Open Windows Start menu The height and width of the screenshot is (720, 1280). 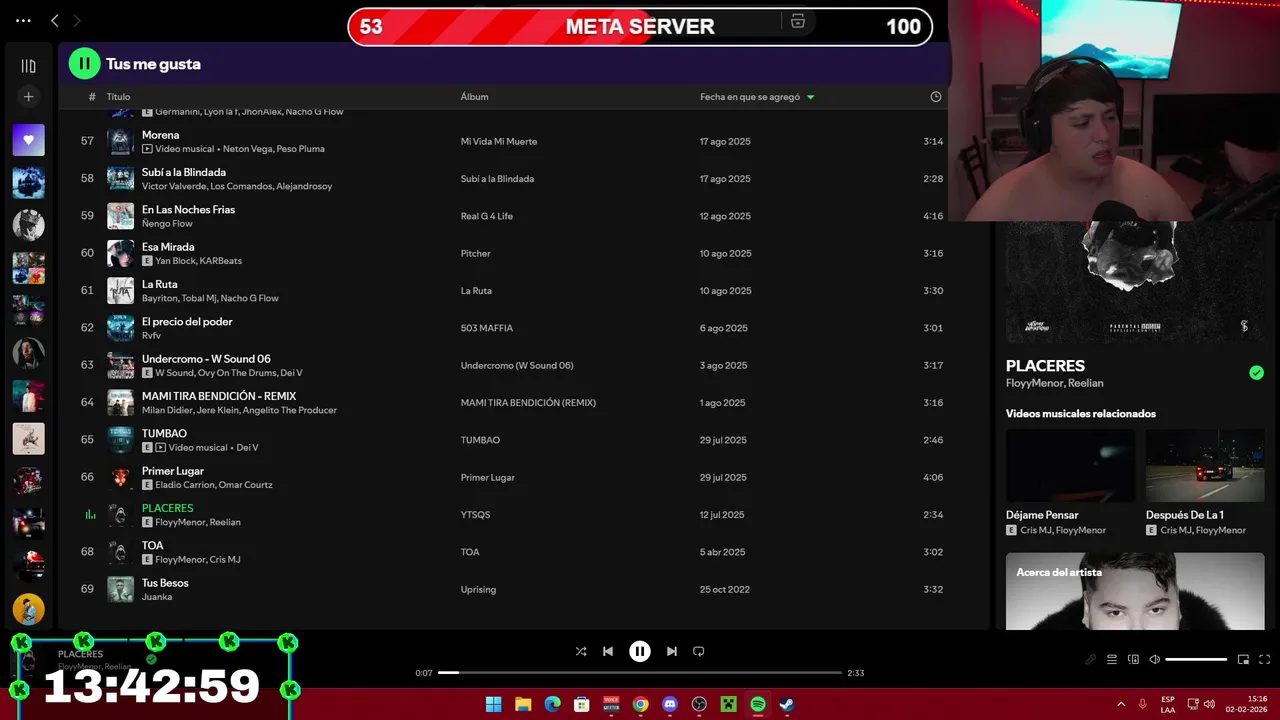click(x=494, y=704)
